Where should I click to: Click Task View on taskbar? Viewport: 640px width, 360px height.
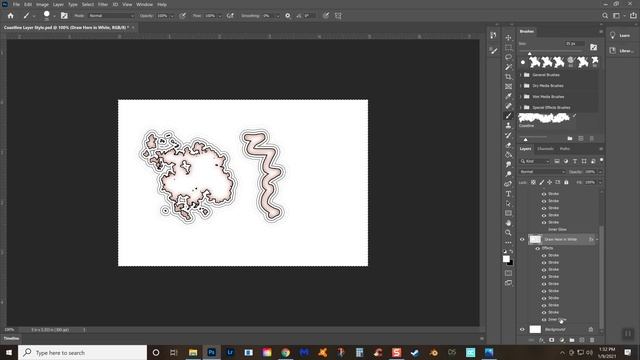(x=174, y=353)
